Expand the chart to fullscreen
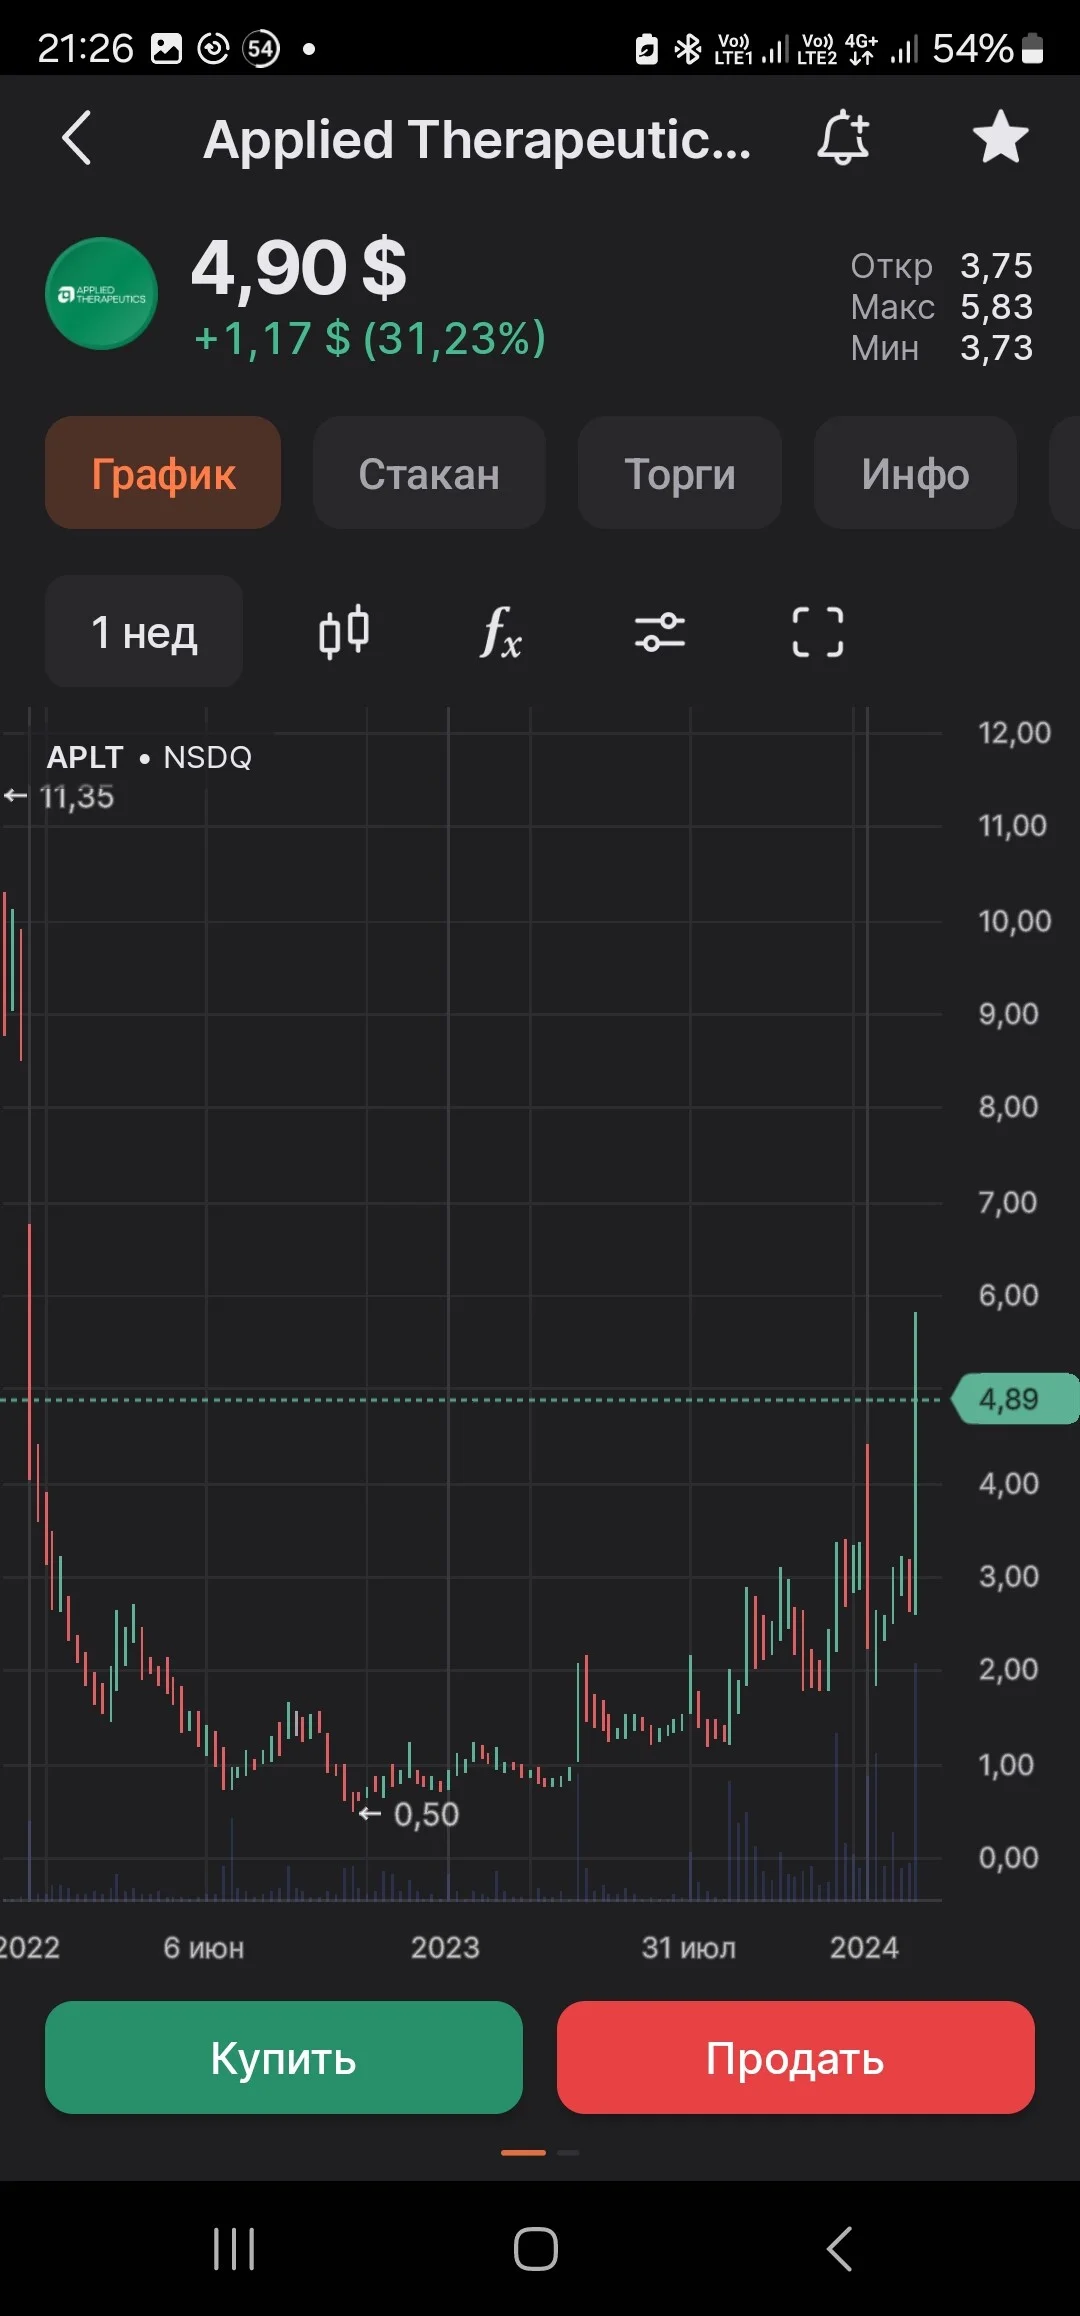The width and height of the screenshot is (1080, 2316). click(818, 632)
